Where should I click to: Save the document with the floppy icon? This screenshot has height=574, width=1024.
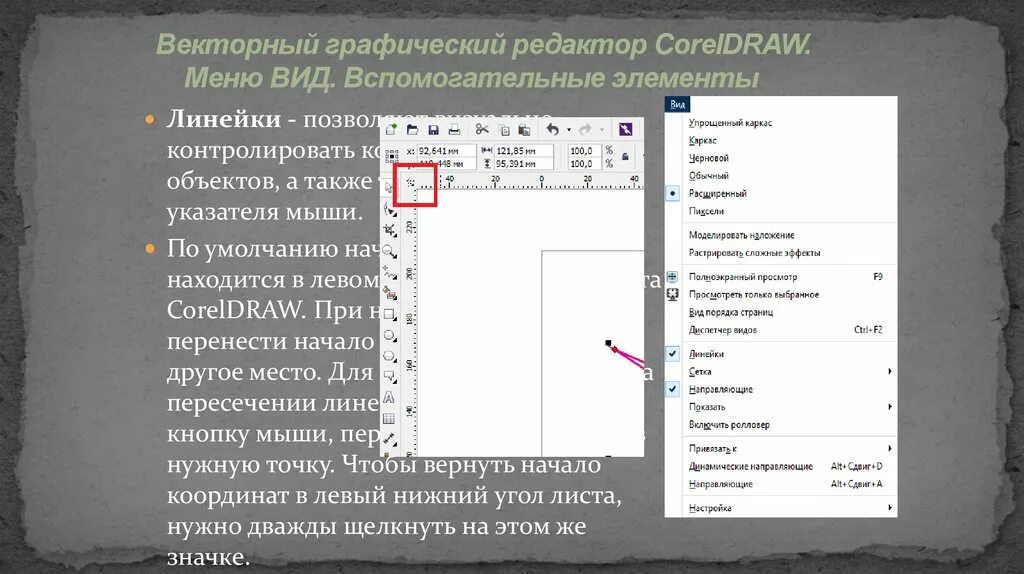pyautogui.click(x=433, y=130)
